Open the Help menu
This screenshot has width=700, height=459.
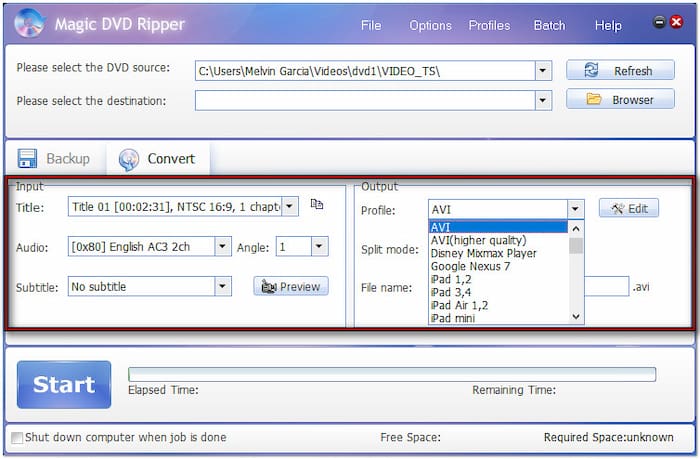(x=608, y=25)
